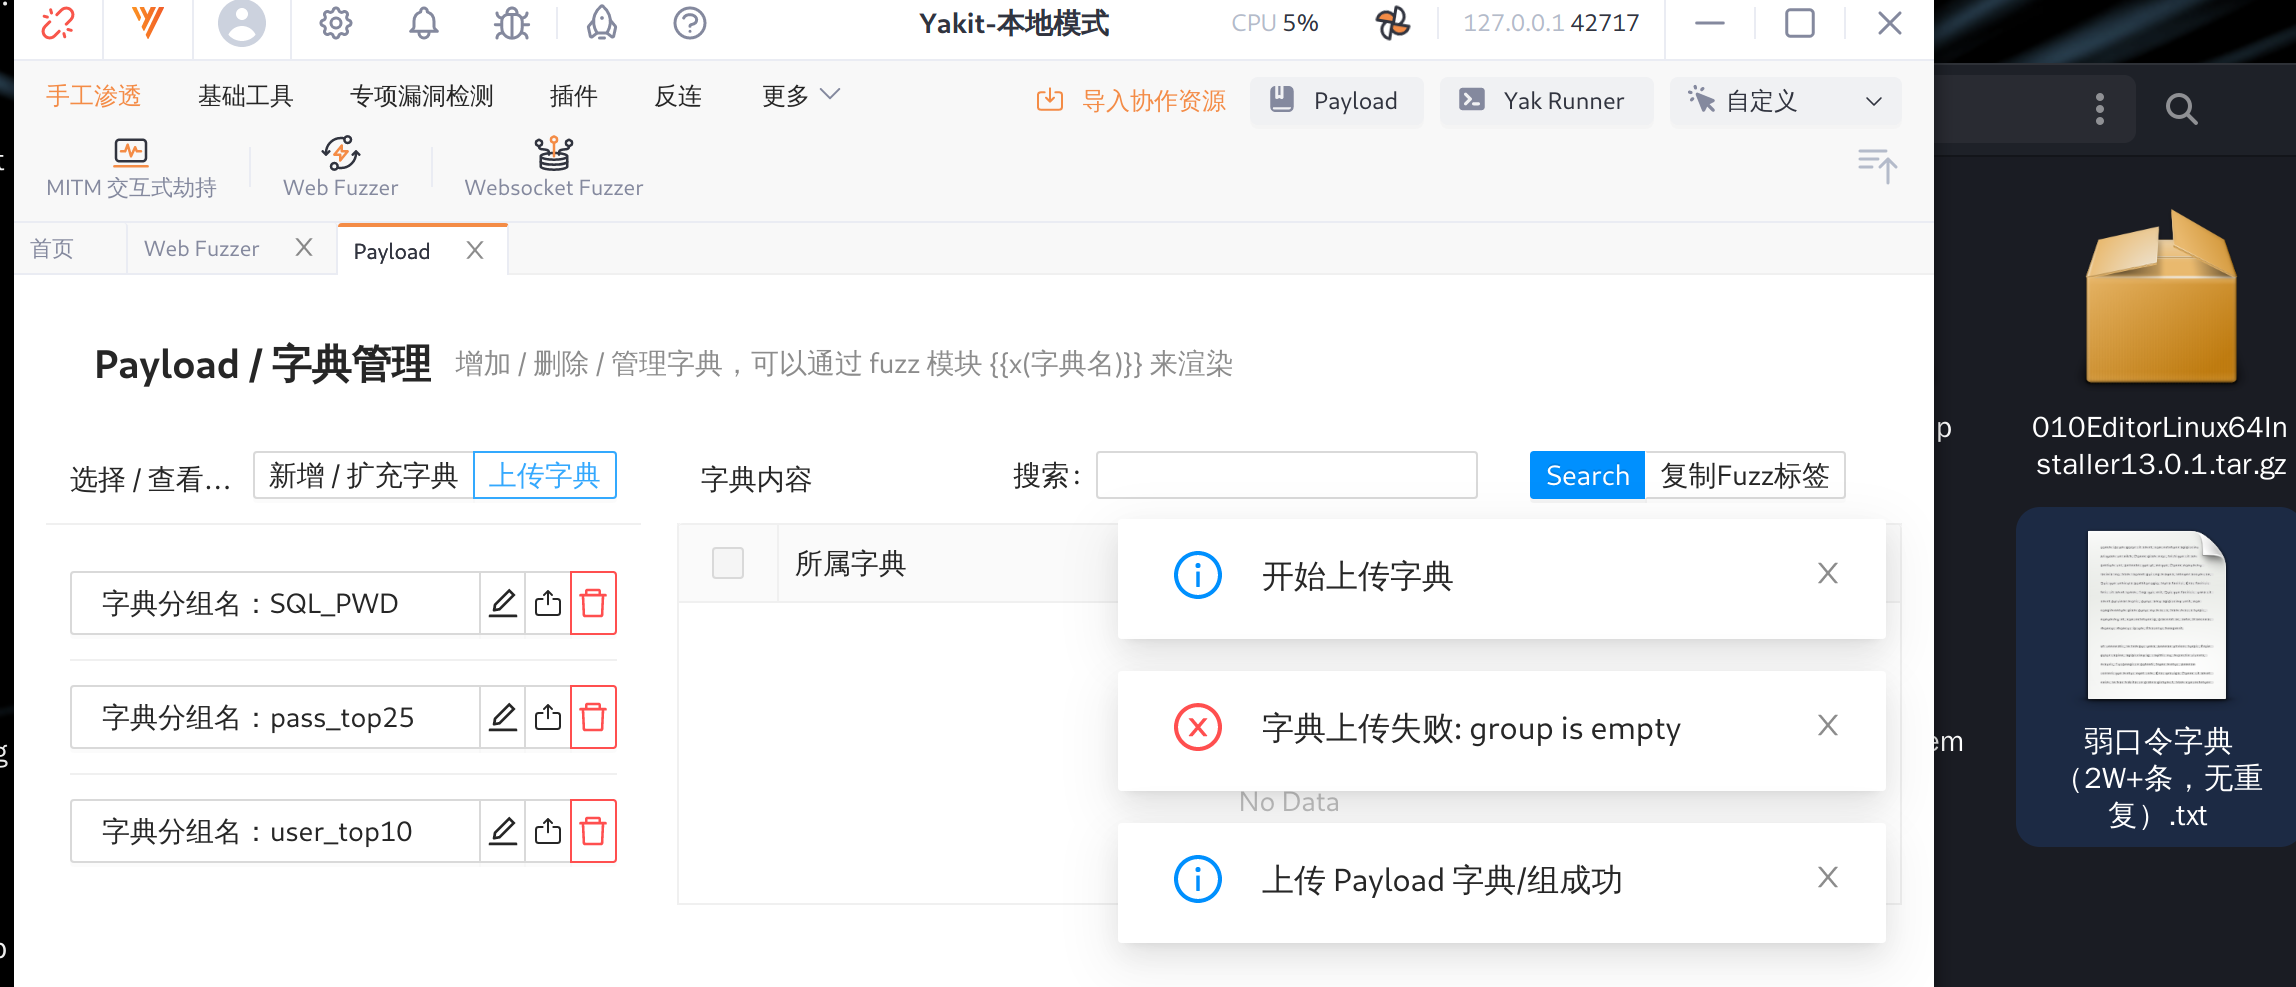Open help via the question mark icon

pyautogui.click(x=689, y=23)
